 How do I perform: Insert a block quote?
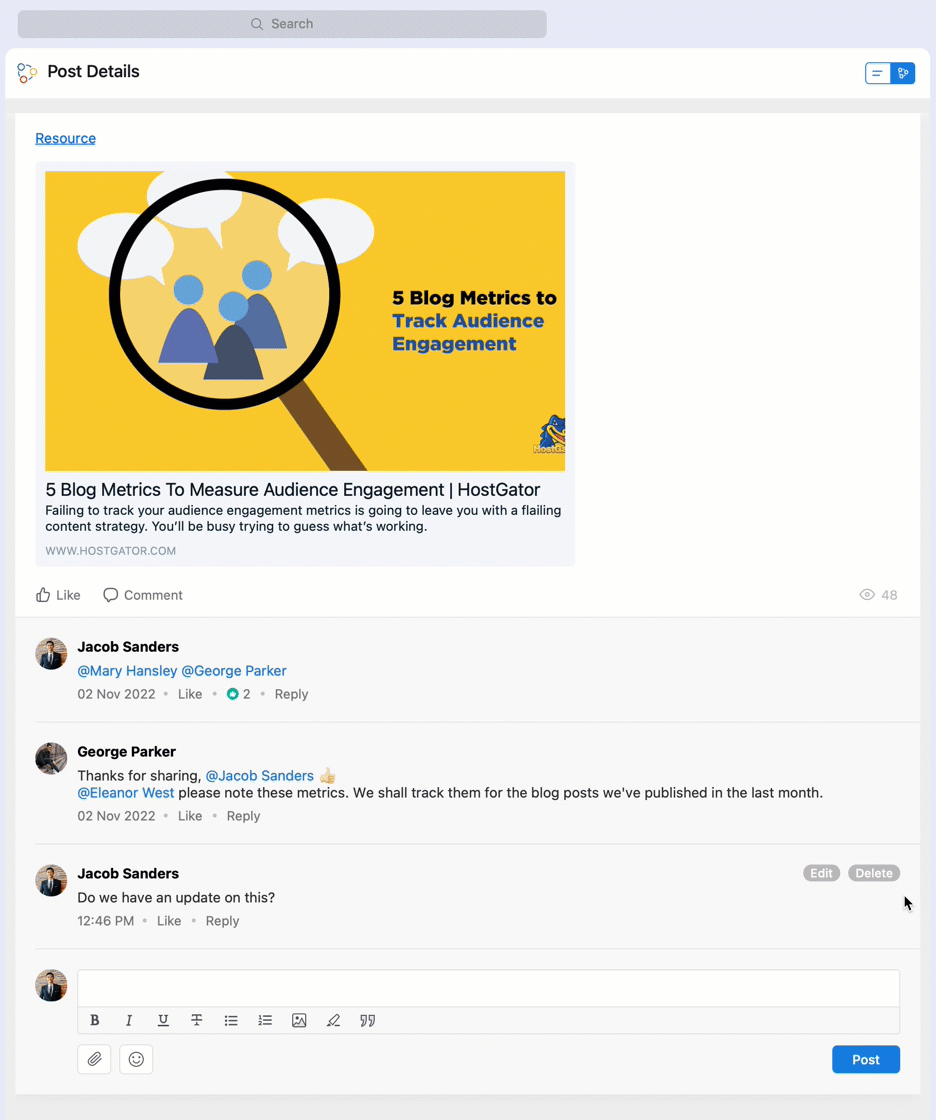pyautogui.click(x=367, y=1020)
